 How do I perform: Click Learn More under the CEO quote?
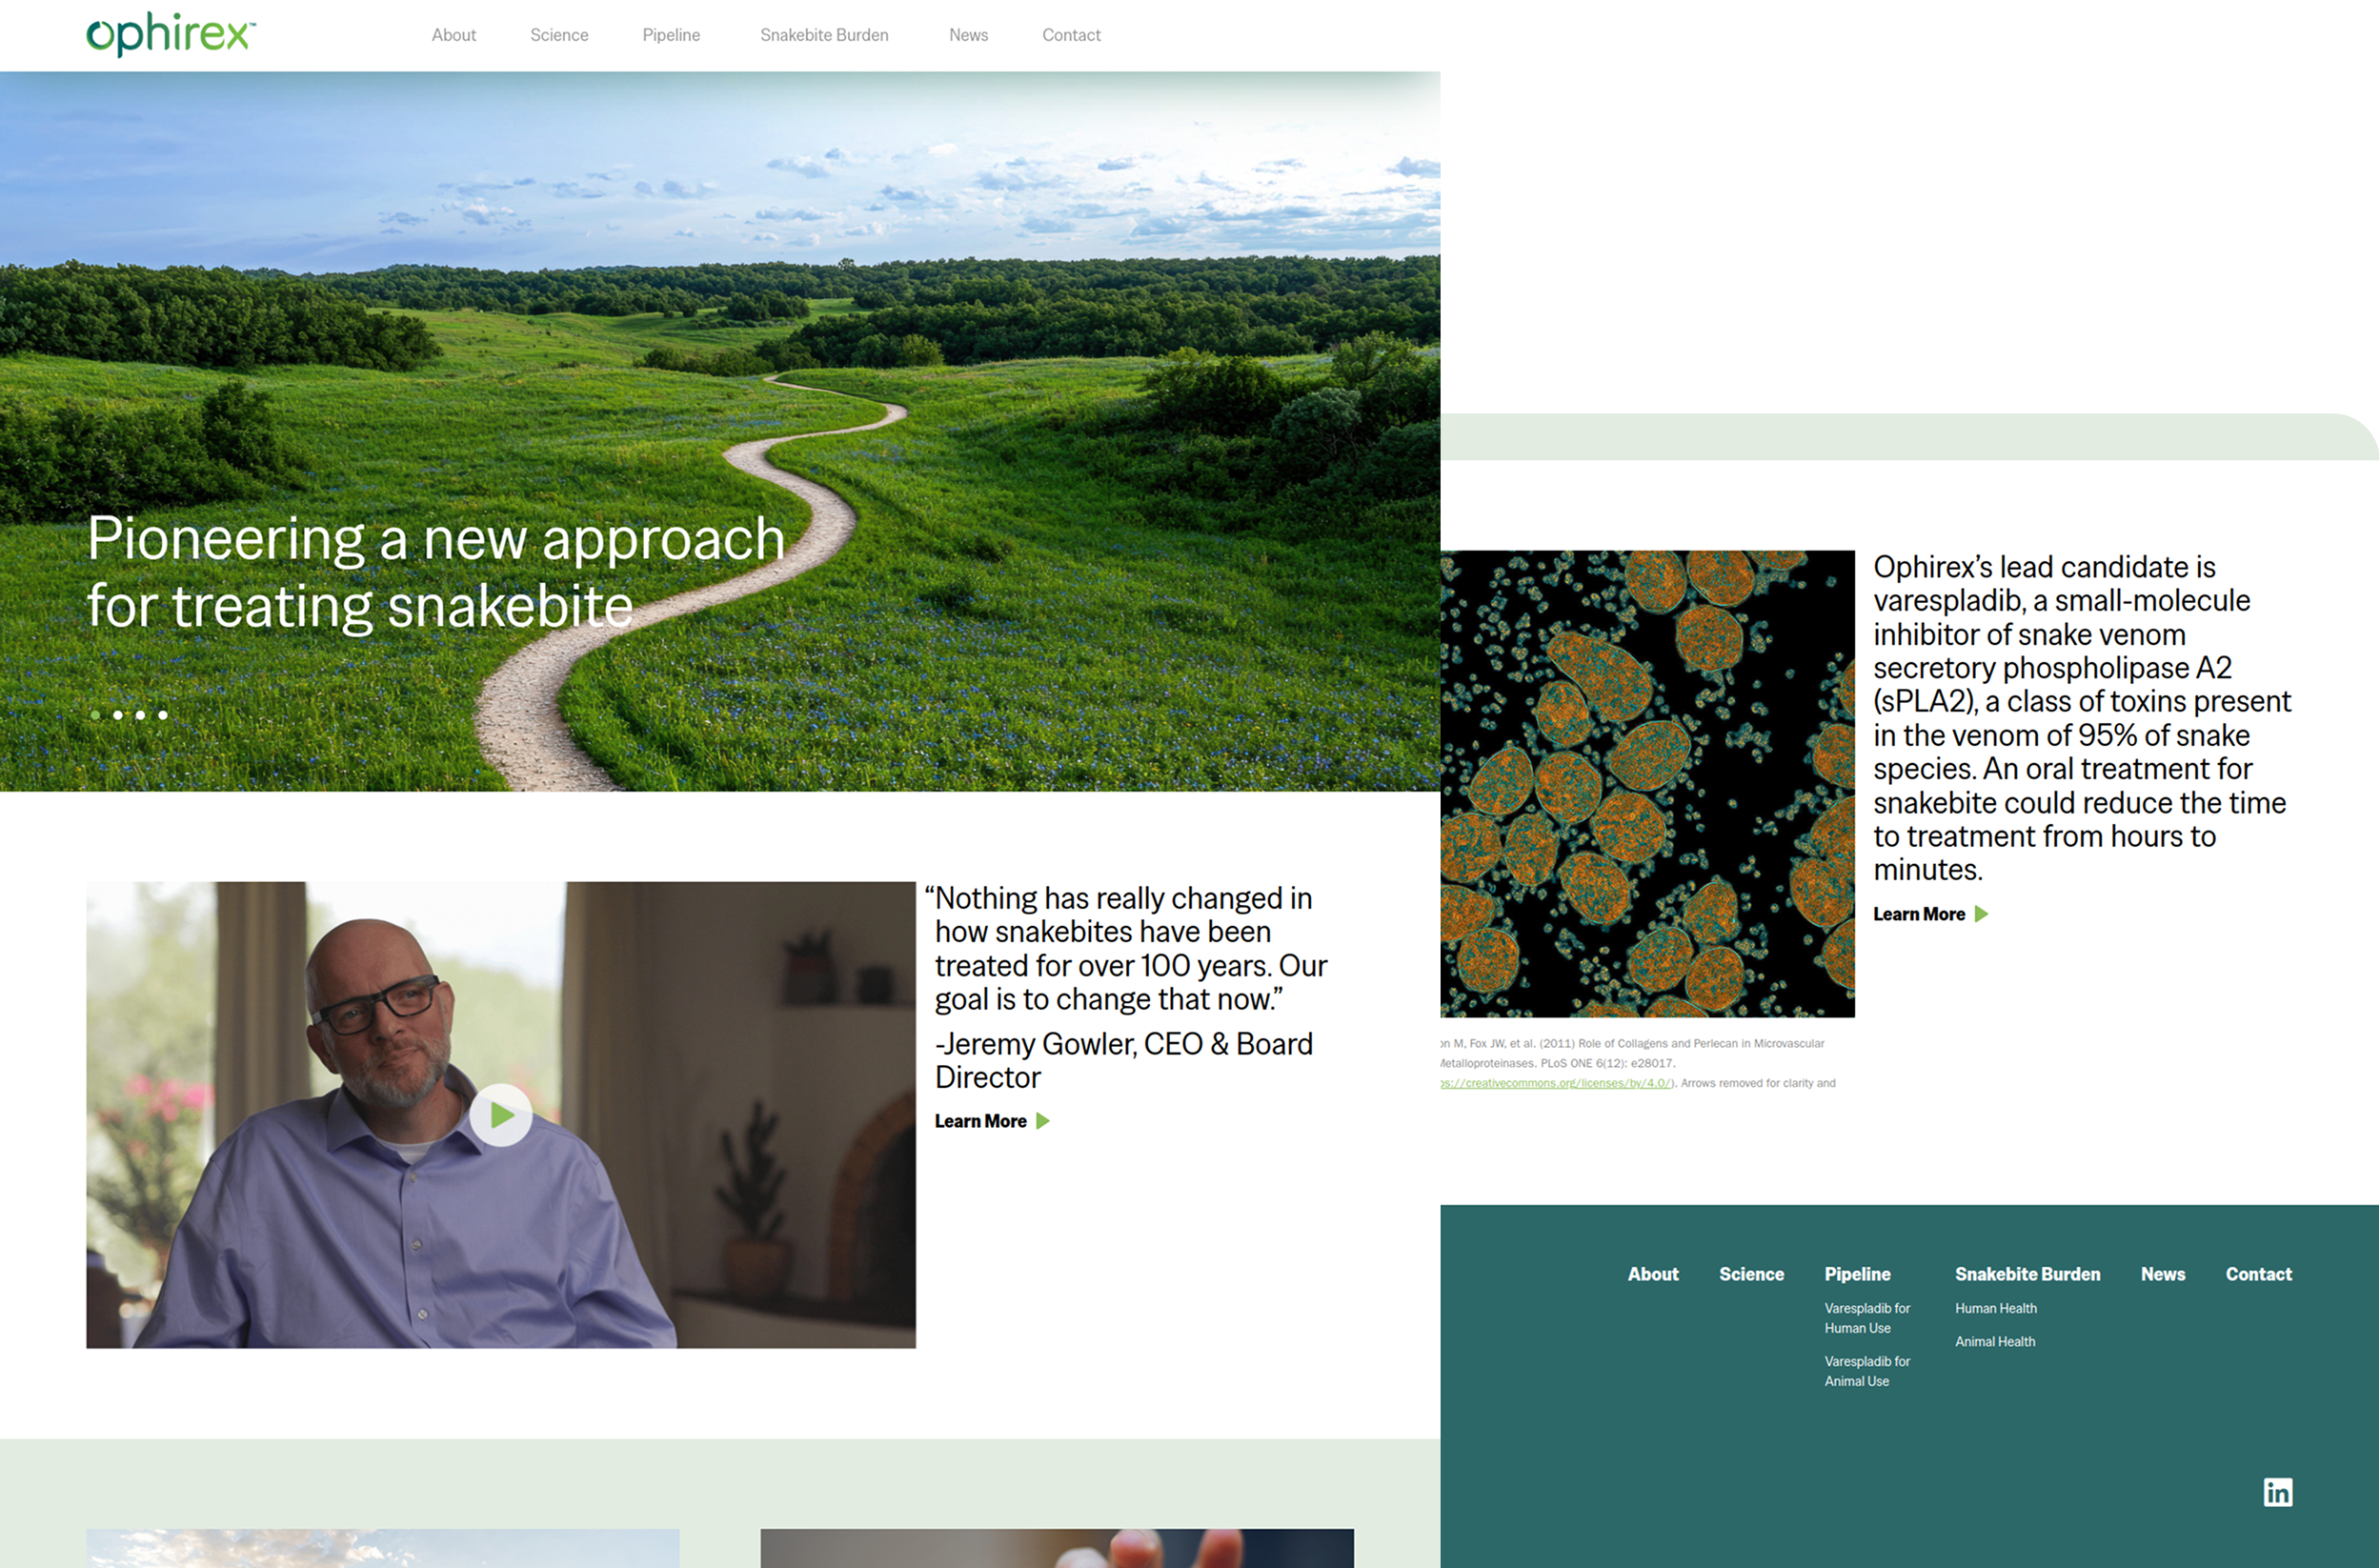coord(980,1121)
